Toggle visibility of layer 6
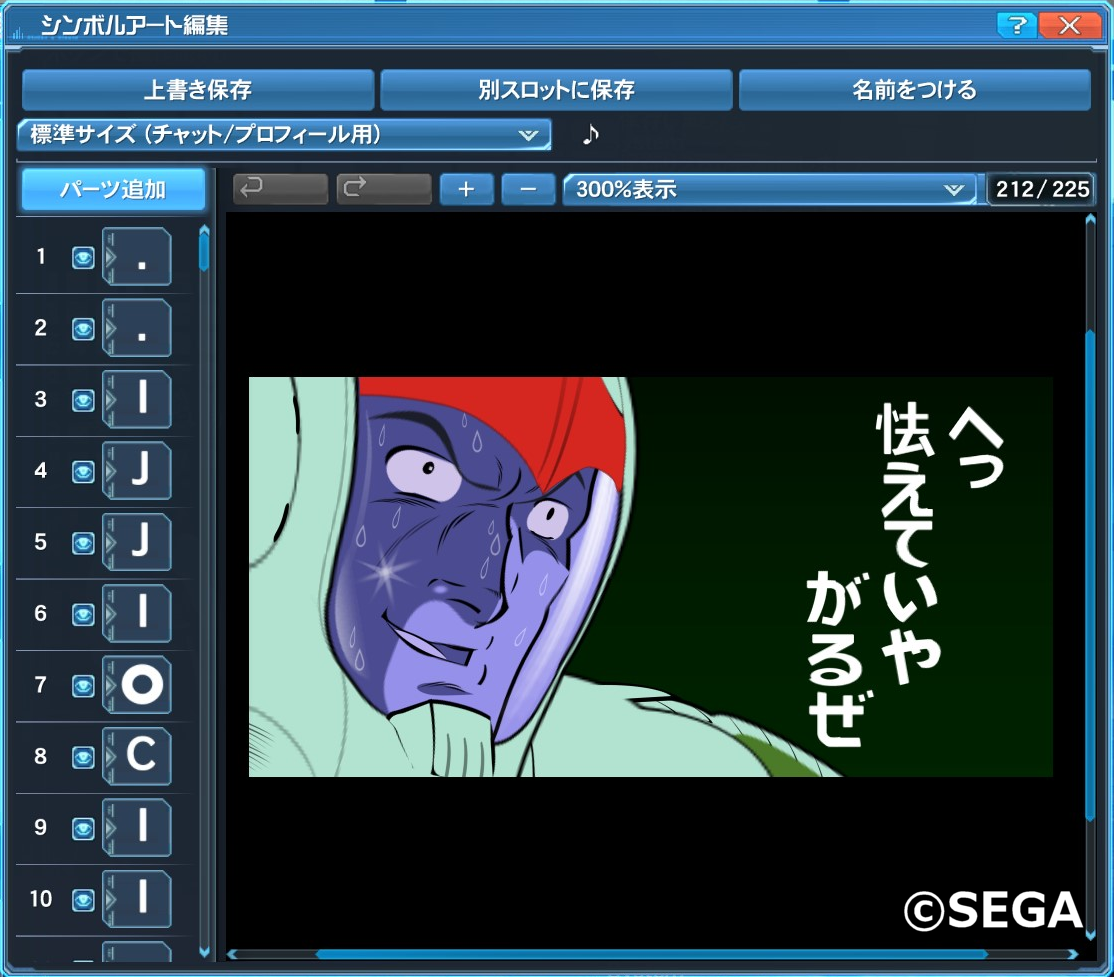Screen dimensions: 1114x977 click(83, 615)
